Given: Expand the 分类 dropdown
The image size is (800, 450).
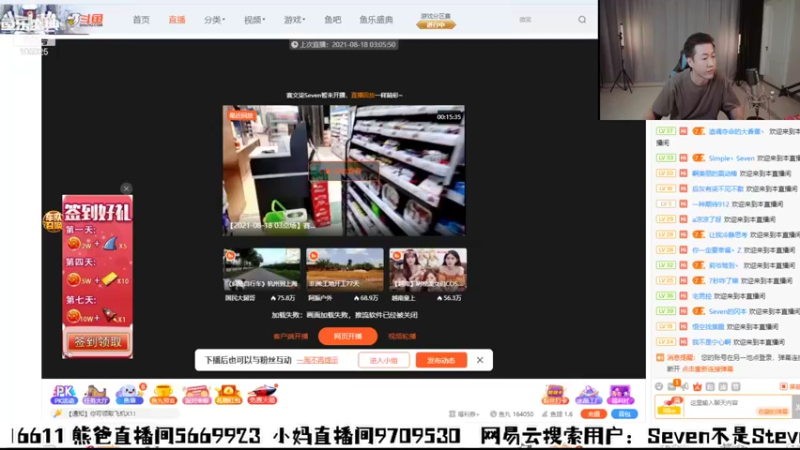Looking at the screenshot, I should pyautogui.click(x=214, y=20).
